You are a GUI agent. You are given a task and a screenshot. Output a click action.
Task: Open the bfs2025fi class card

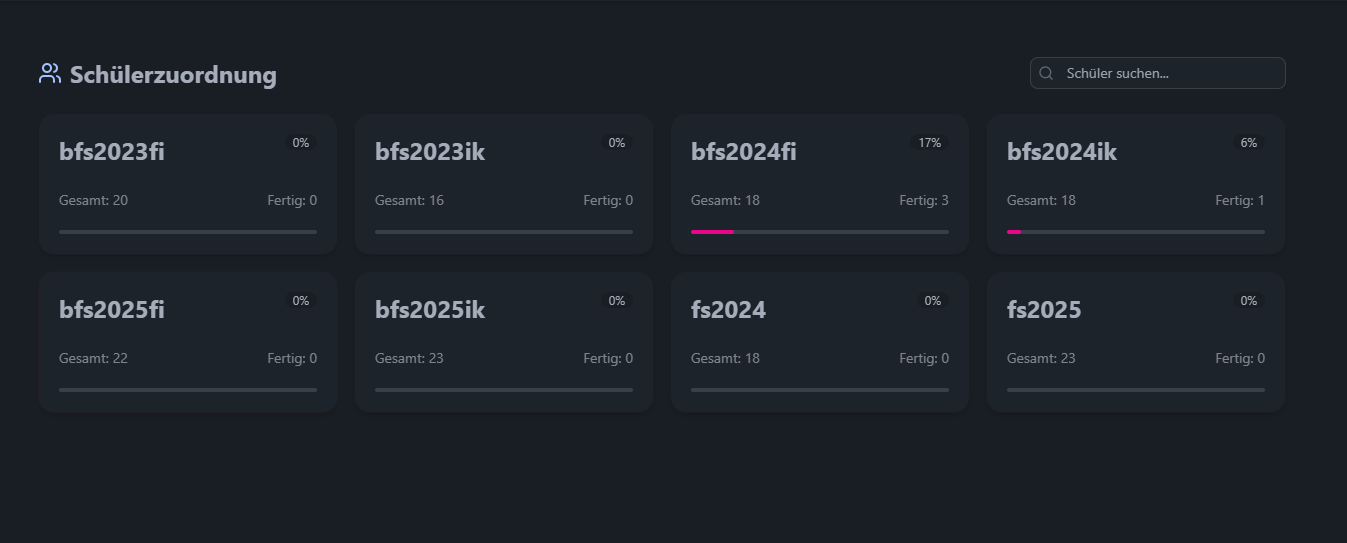click(188, 342)
